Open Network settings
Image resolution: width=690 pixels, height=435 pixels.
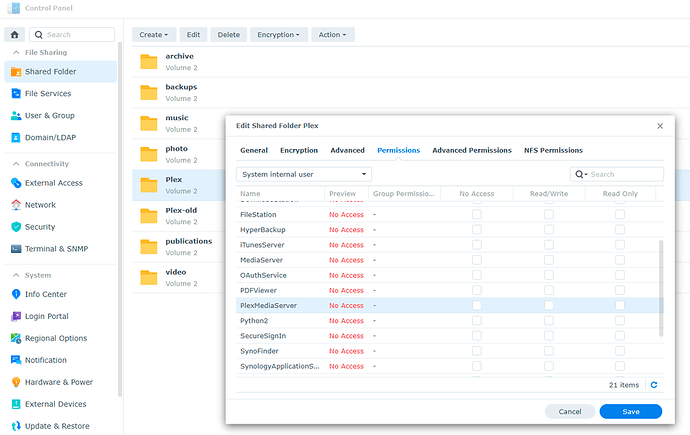pyautogui.click(x=61, y=205)
